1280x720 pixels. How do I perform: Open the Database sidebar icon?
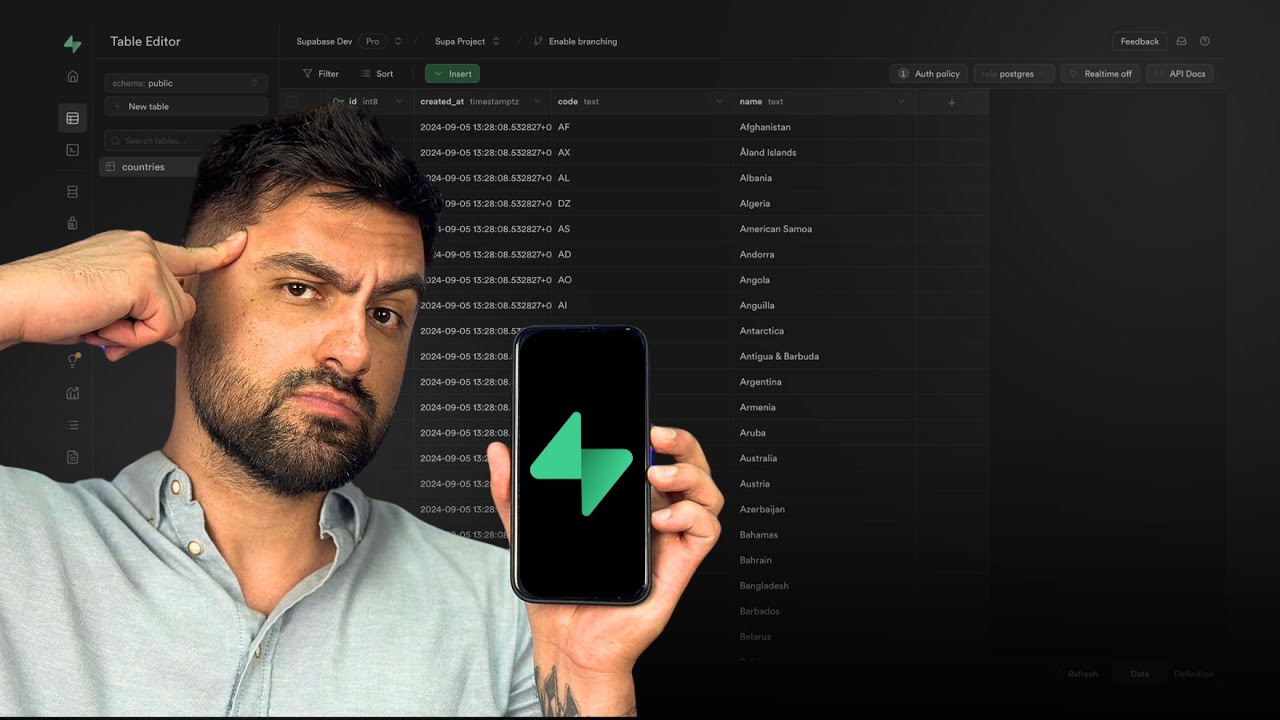click(72, 191)
